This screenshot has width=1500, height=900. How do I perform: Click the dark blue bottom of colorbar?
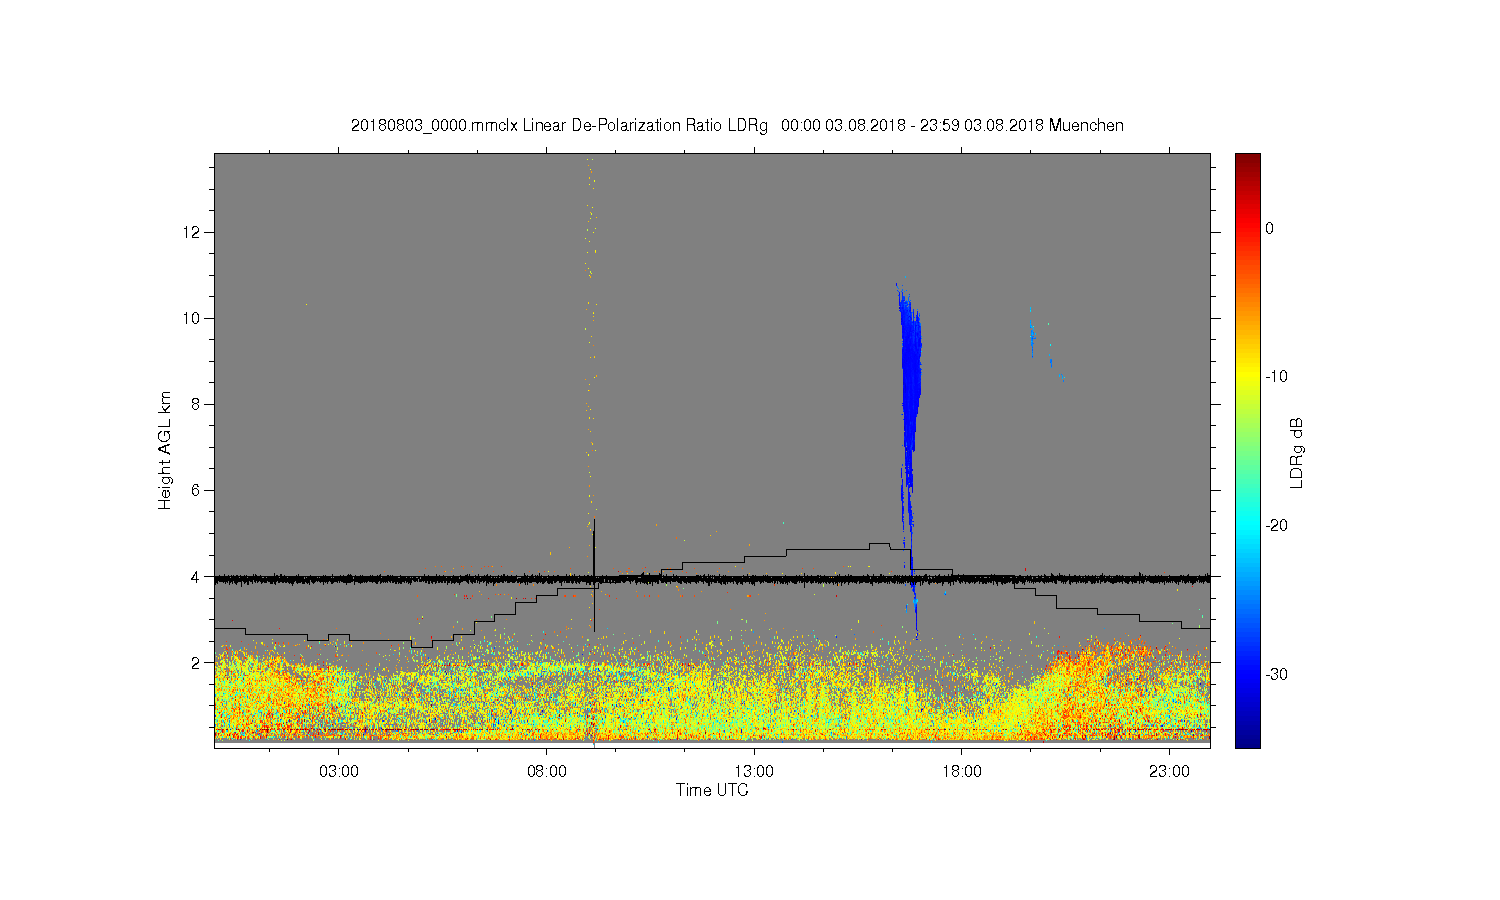click(1247, 740)
